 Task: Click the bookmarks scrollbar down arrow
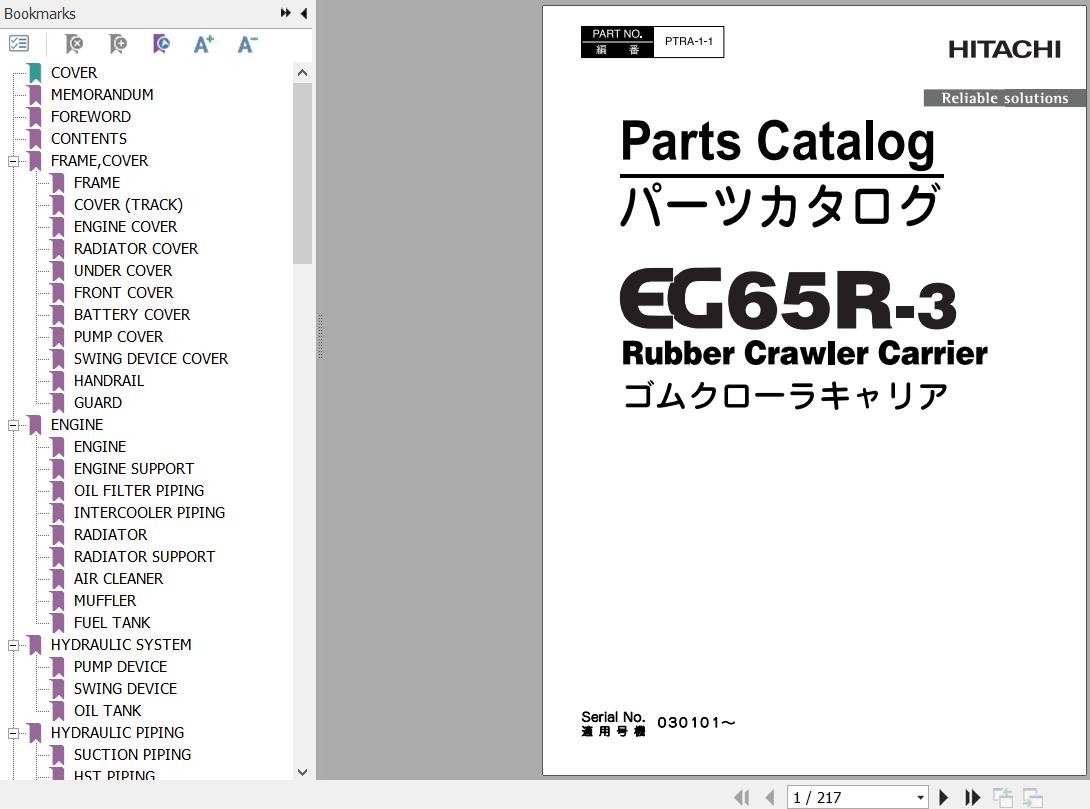click(302, 772)
